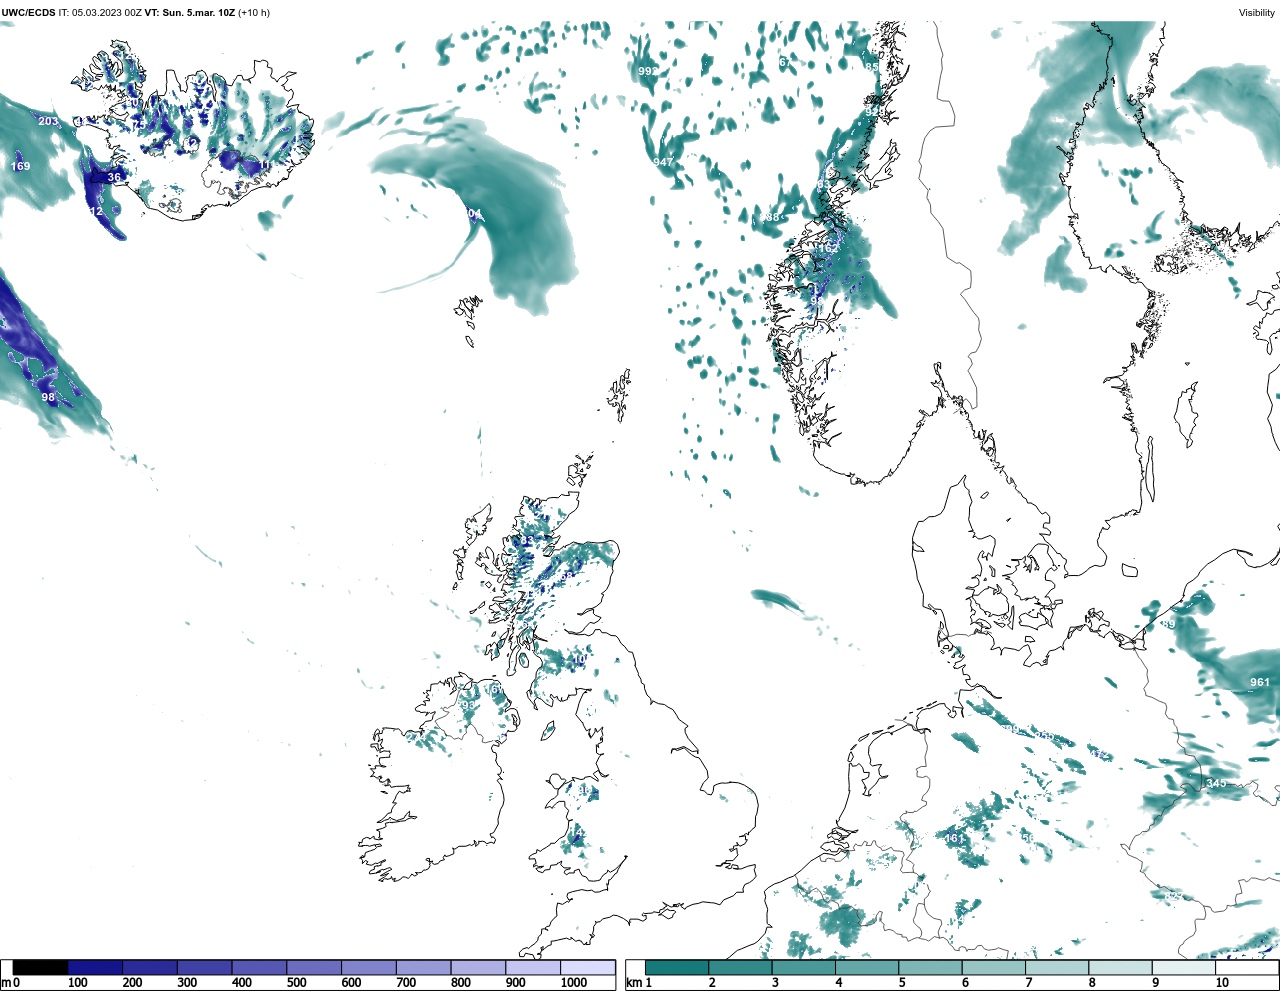The image size is (1280, 991).
Task: Select the 500–600 m legend swatch
Action: click(x=314, y=967)
